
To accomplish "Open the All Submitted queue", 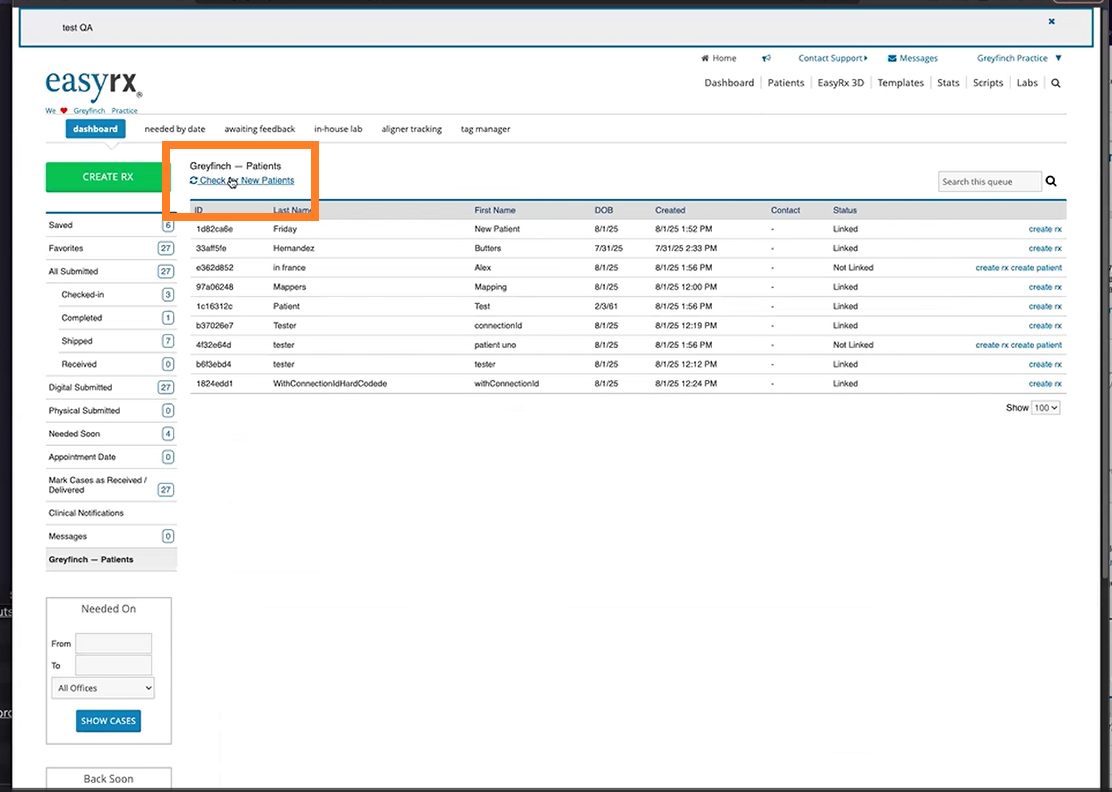I will pyautogui.click(x=111, y=272).
